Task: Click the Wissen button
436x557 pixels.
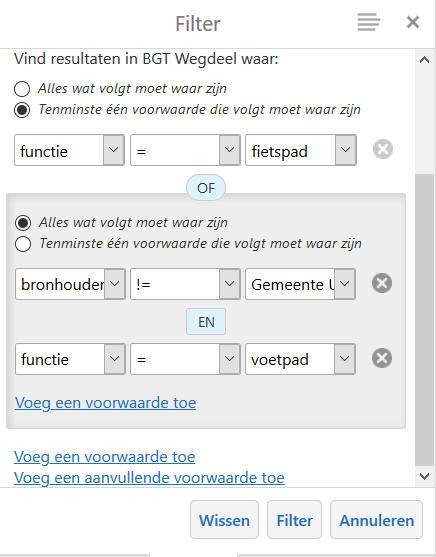Action: [224, 520]
